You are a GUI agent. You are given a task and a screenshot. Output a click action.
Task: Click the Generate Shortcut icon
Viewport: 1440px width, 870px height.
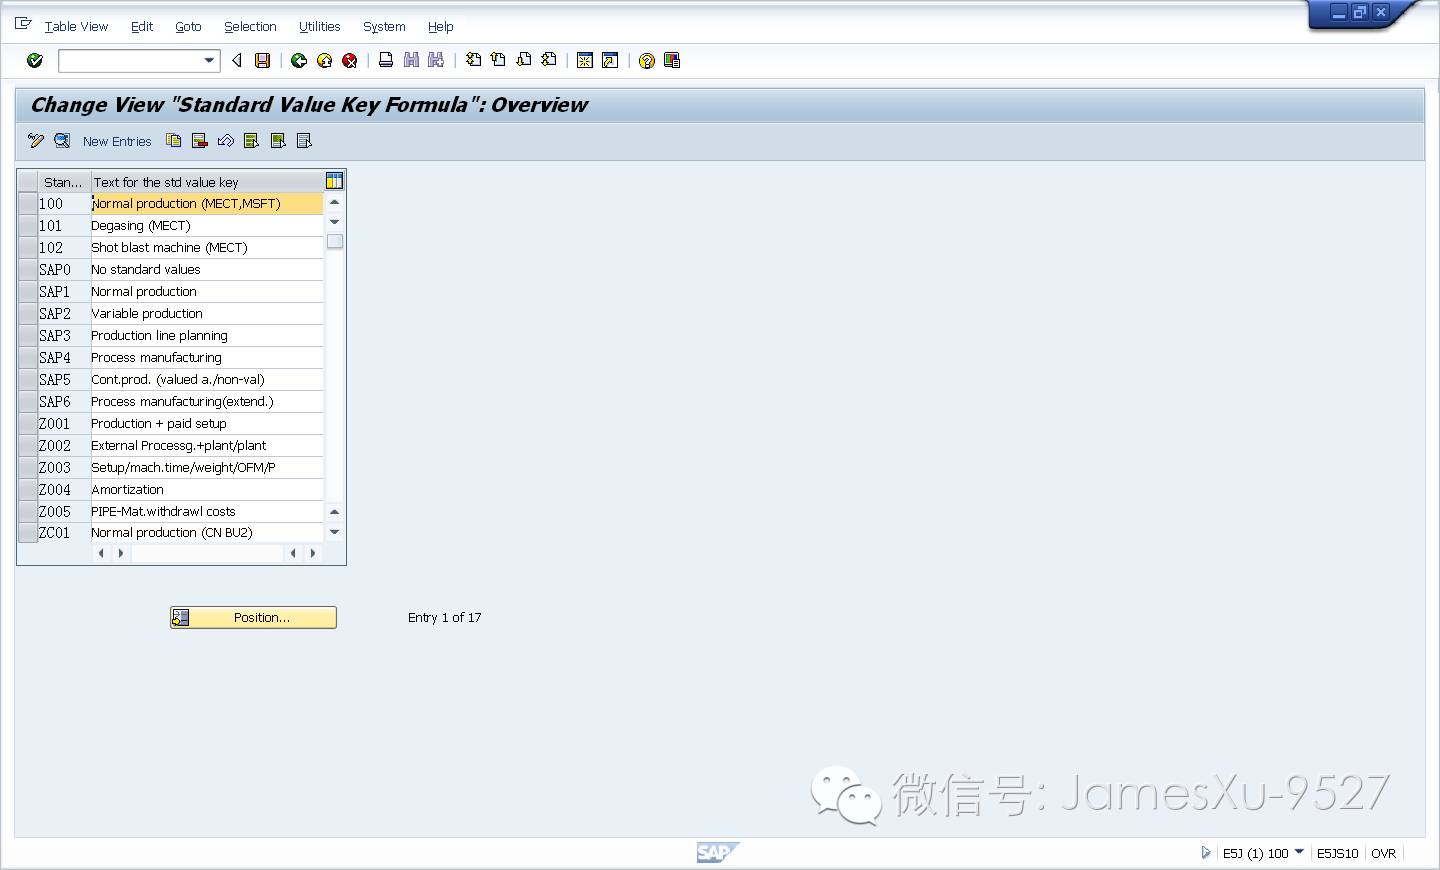pos(610,61)
